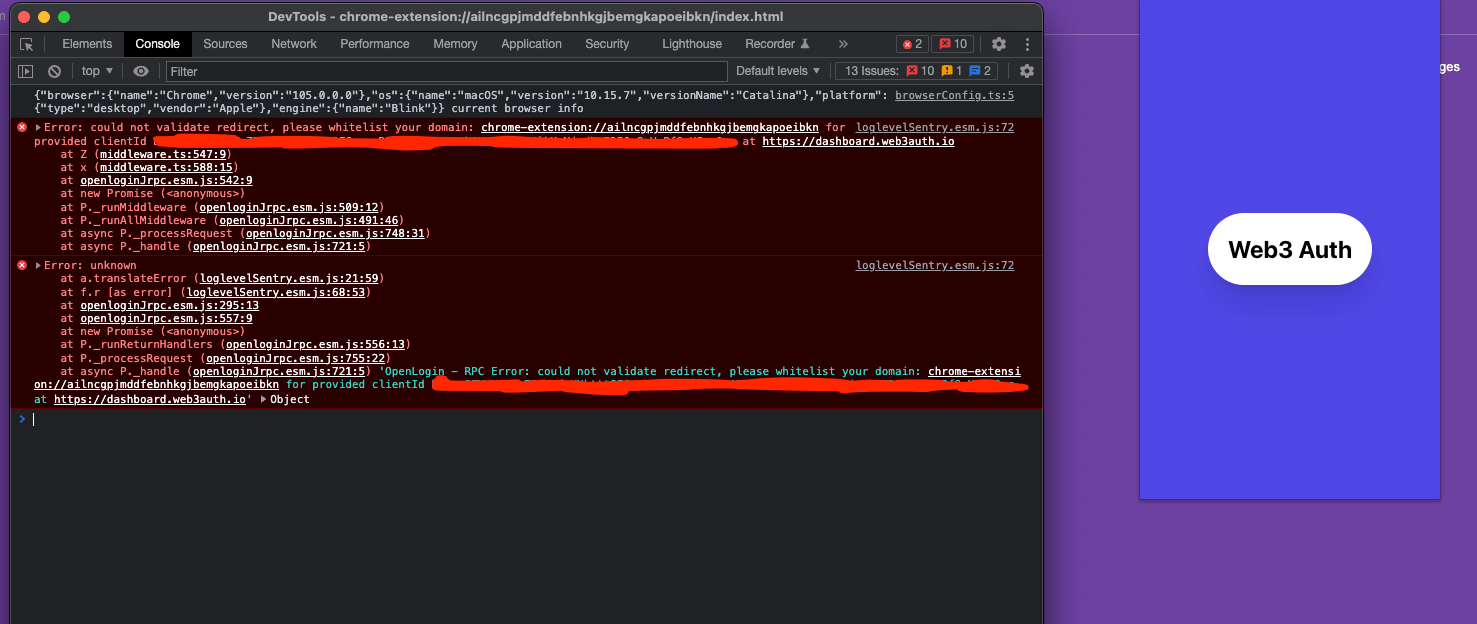Click the red error icon of 'Error: unknown'

(x=22, y=266)
